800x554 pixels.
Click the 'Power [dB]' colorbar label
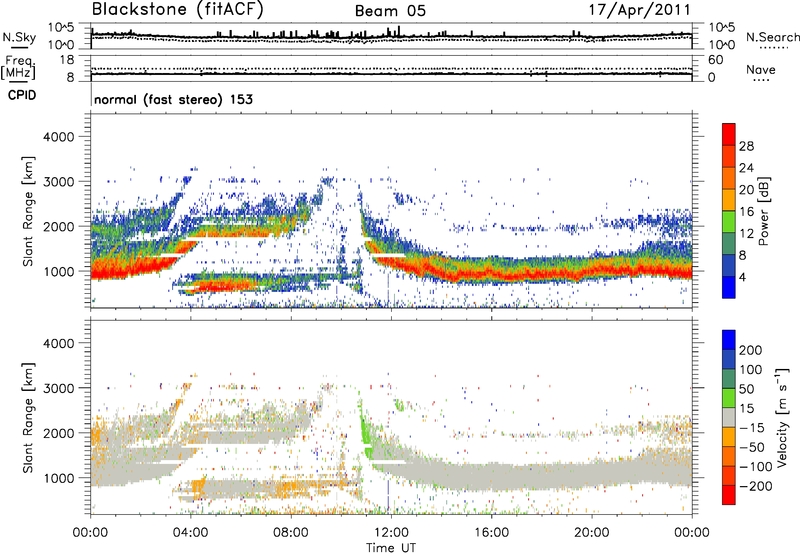coord(763,211)
